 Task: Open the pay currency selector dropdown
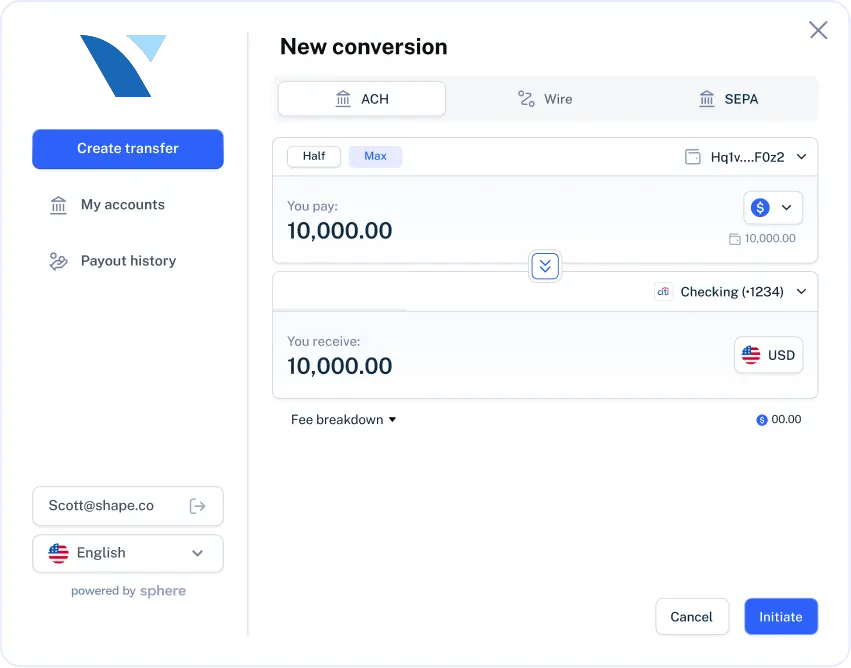(773, 207)
